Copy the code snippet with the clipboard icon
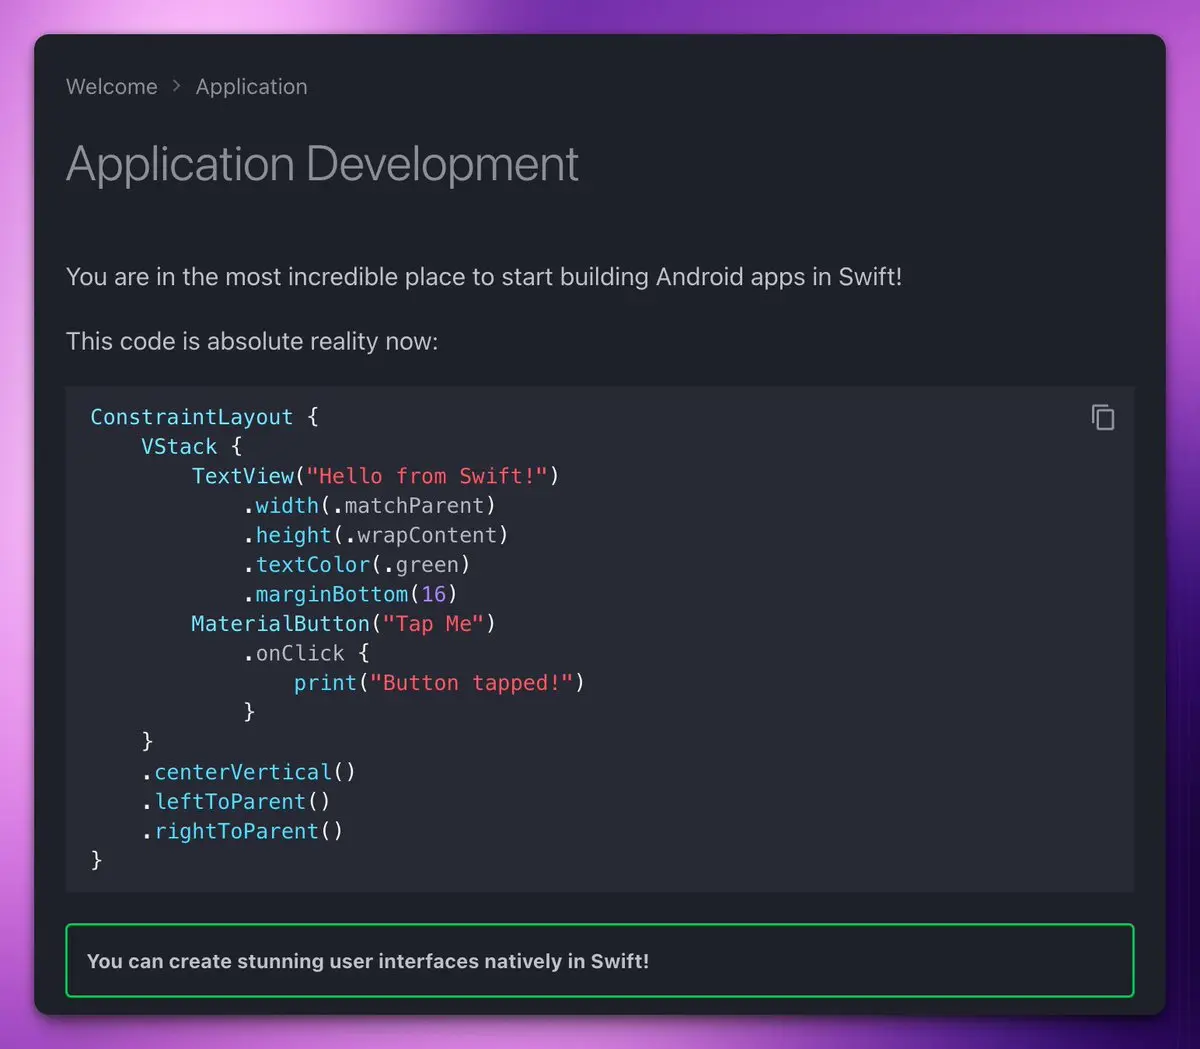This screenshot has width=1200, height=1049. pos(1102,417)
